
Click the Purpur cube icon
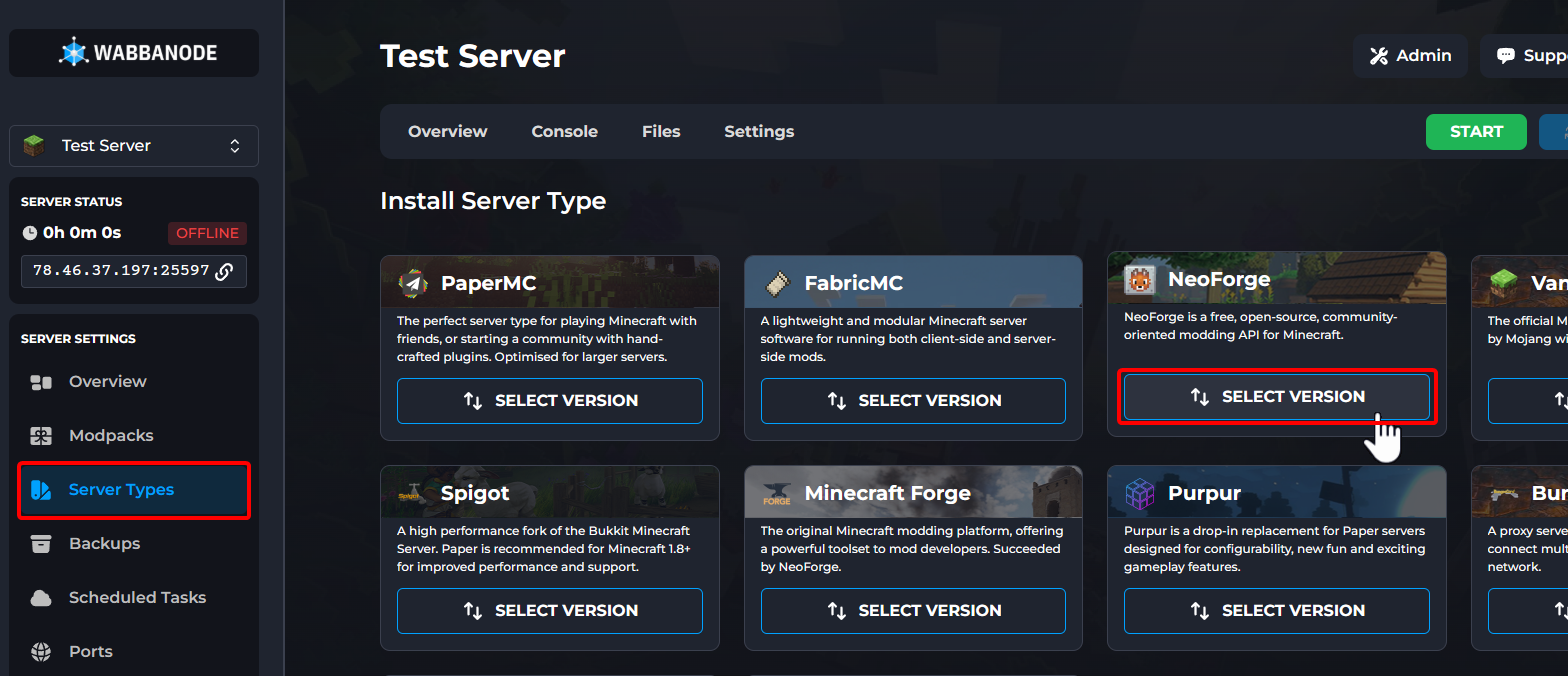[x=1140, y=494]
